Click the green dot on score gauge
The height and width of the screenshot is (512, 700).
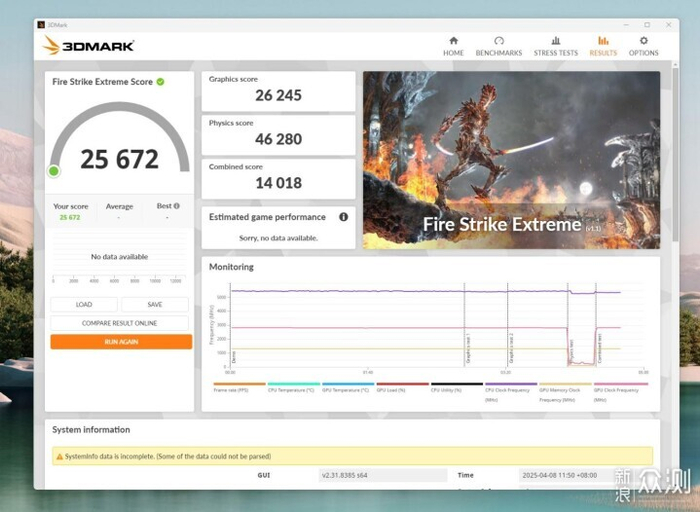coord(54,171)
